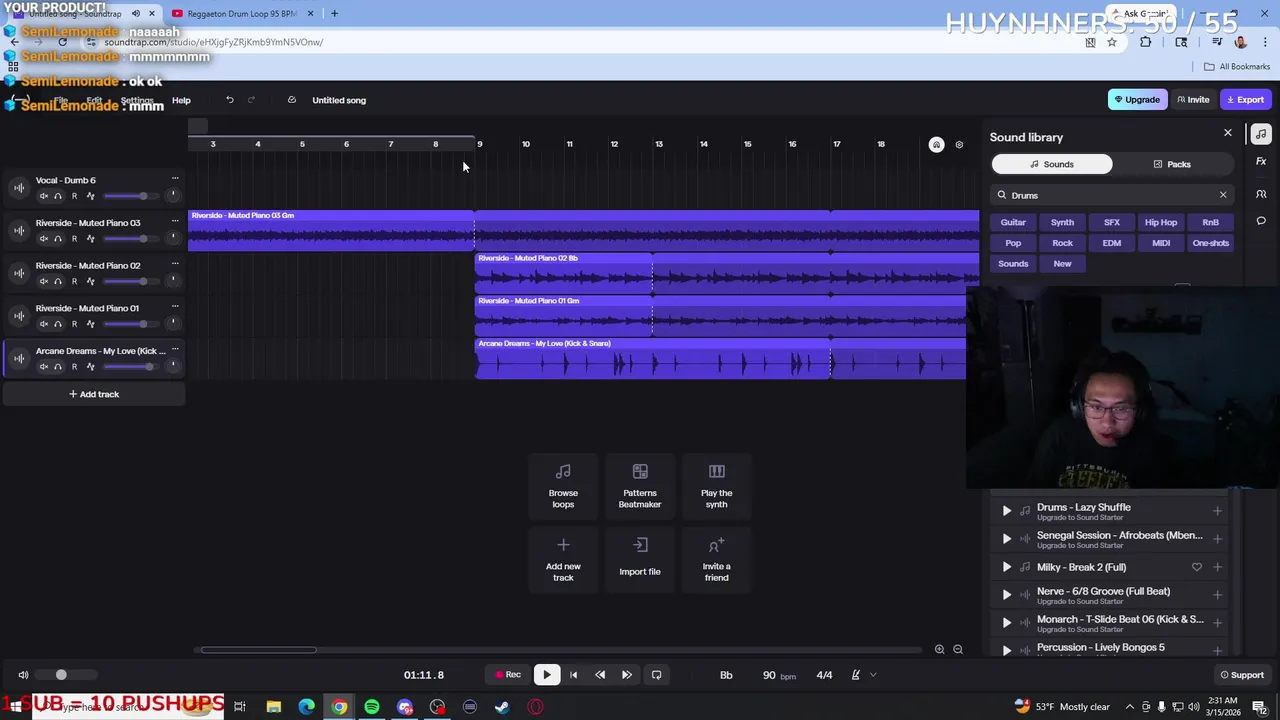Mute the Vocal - Dumb 6 track
Viewport: 1280px width, 720px height.
(43, 196)
